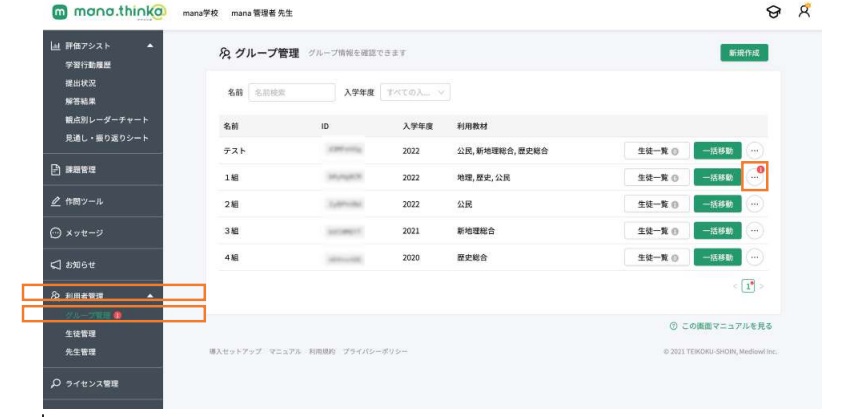The image size is (861, 417).
Task: Select 生徒管理 in sidebar
Action: [x=80, y=333]
